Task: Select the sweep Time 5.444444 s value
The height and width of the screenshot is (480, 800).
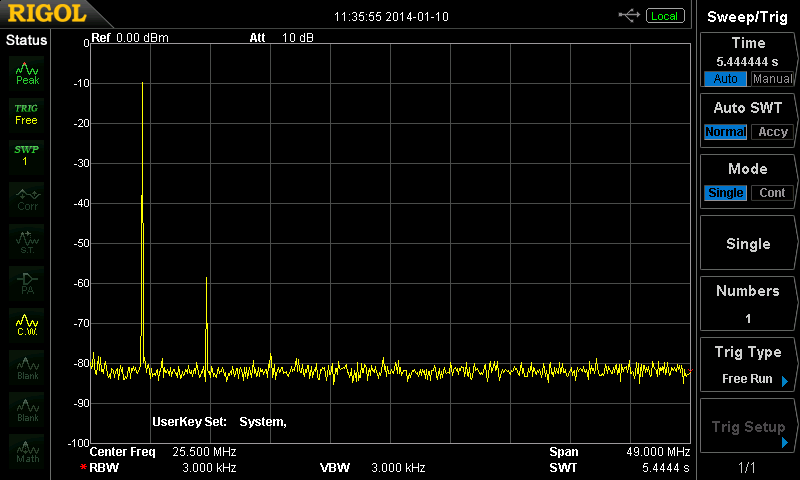Action: pyautogui.click(x=747, y=62)
